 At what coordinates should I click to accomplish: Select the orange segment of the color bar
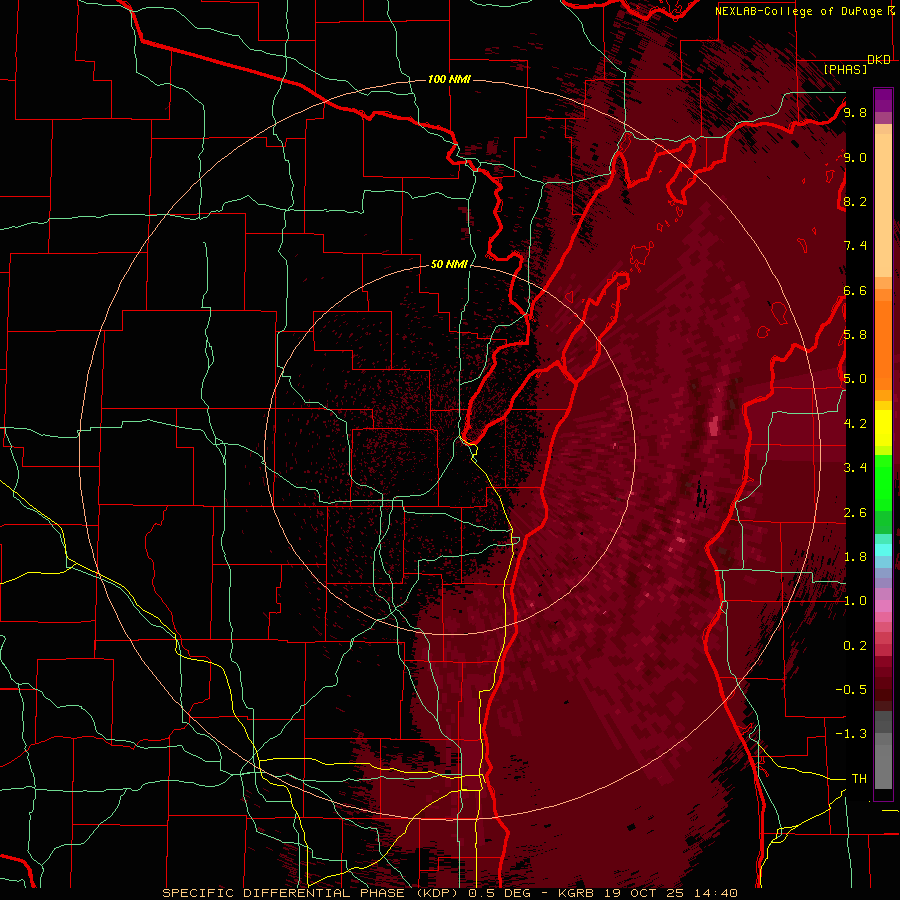[x=883, y=344]
